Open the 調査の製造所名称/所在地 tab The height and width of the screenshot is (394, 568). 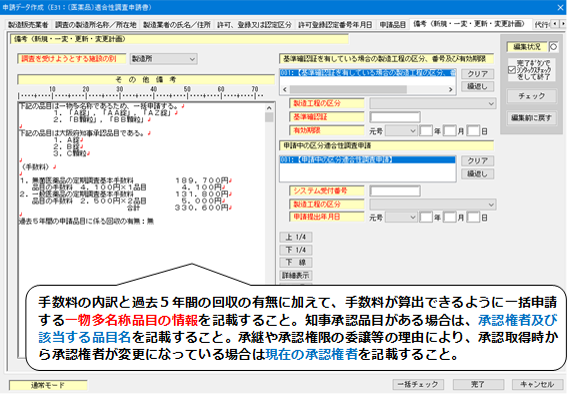click(x=96, y=25)
